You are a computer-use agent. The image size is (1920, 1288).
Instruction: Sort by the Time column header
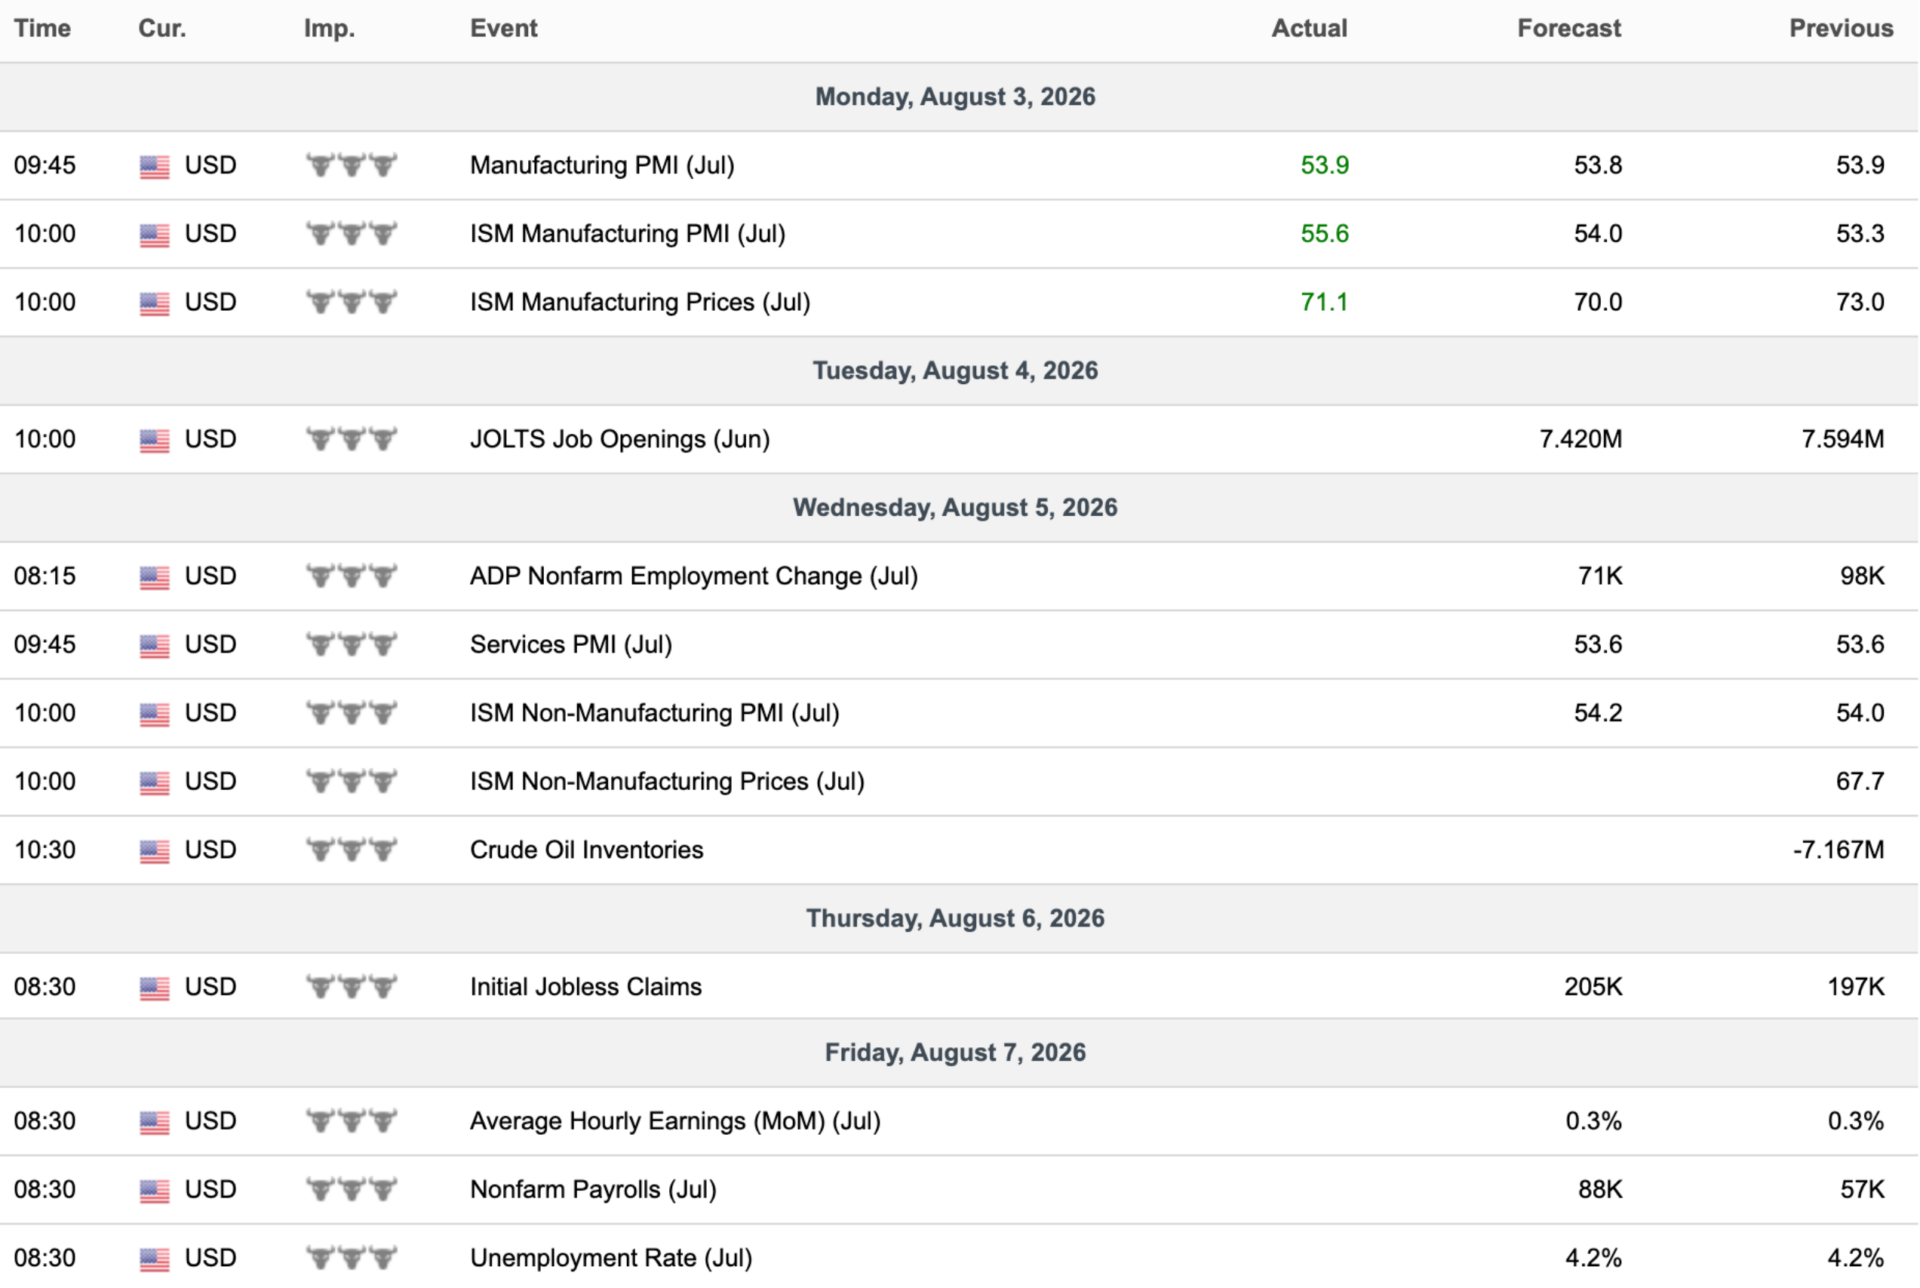(42, 28)
